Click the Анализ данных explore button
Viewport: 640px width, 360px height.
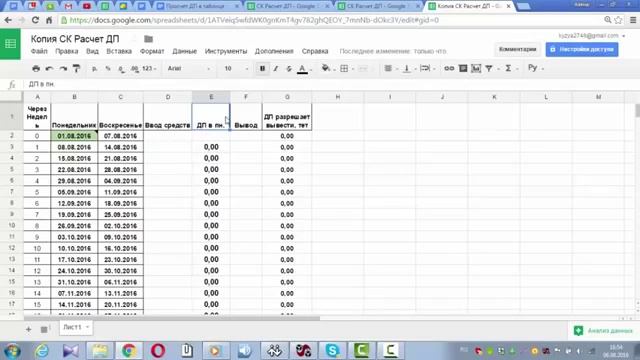tap(603, 331)
